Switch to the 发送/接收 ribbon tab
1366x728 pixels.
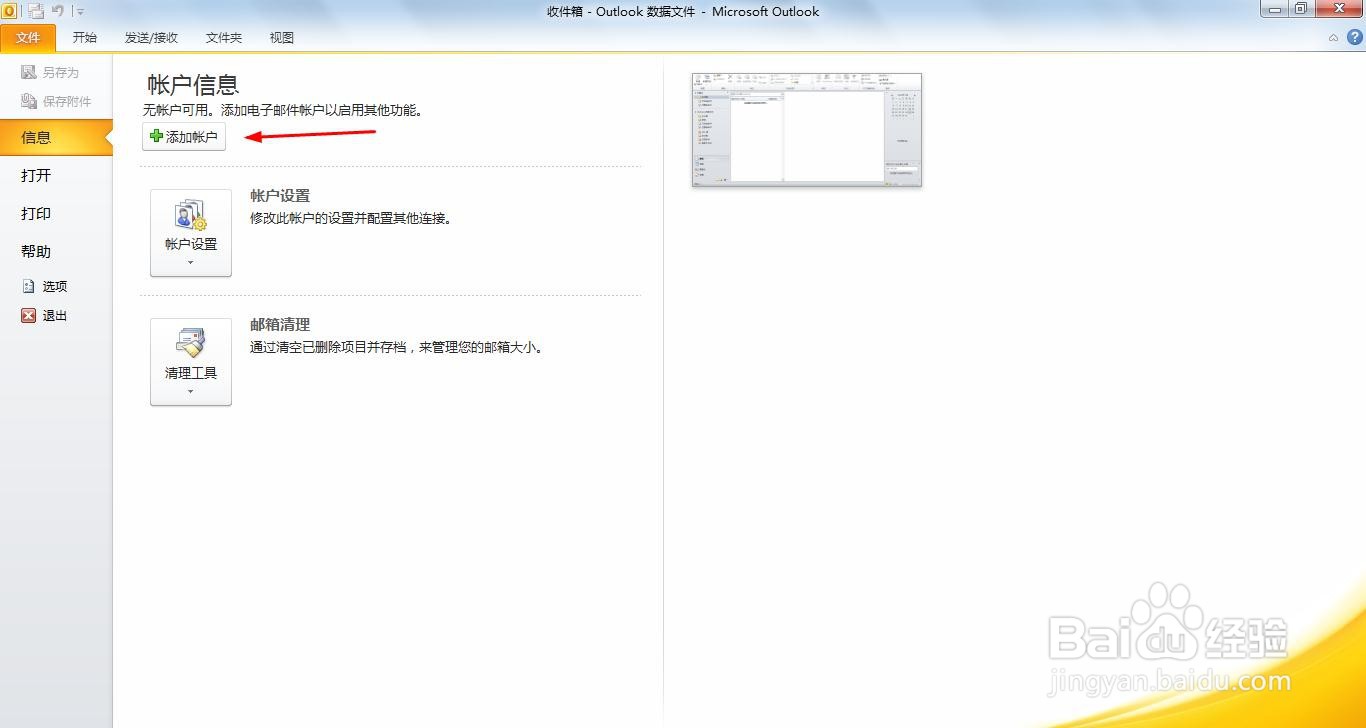(151, 38)
